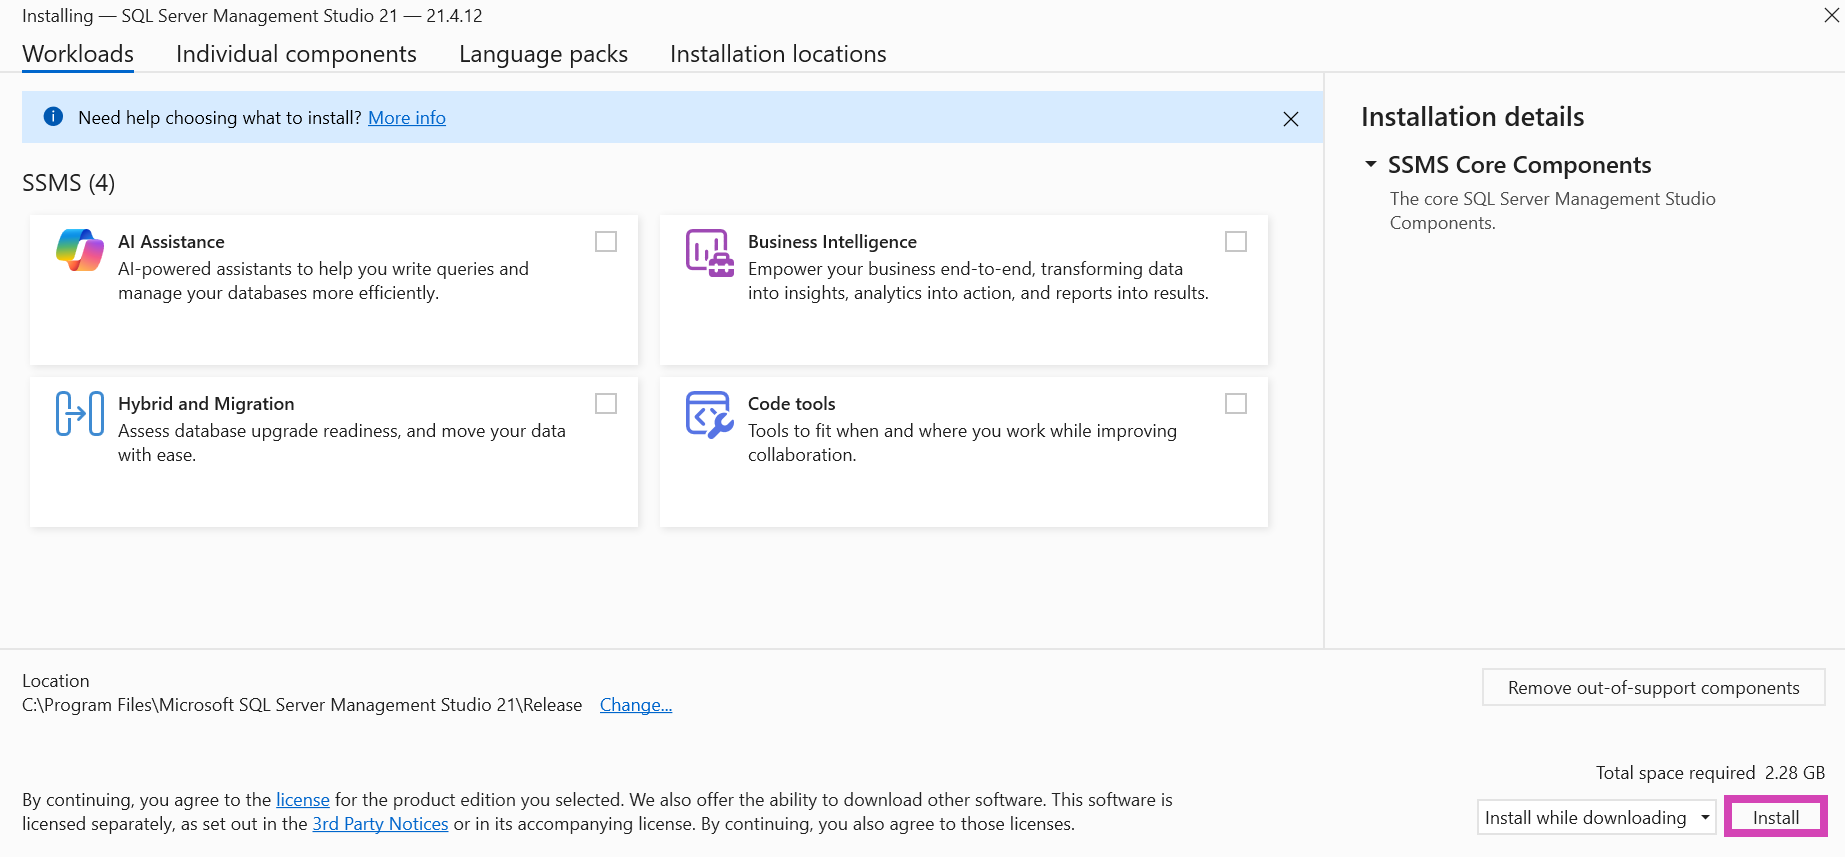Click the AI Assistance title text
This screenshot has height=857, width=1845.
pyautogui.click(x=171, y=242)
